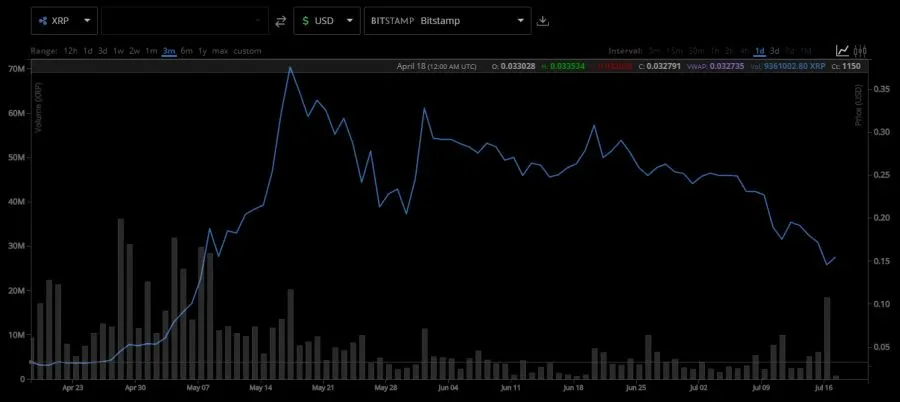The width and height of the screenshot is (900, 402).
Task: Expand the Bitstamp exchange selector
Action: click(521, 20)
